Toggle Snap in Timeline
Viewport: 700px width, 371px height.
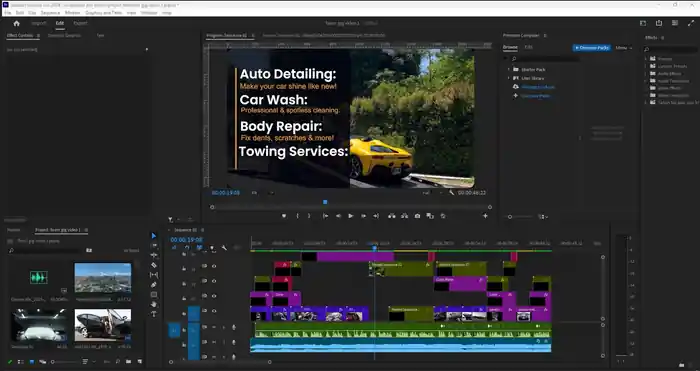[x=187, y=248]
